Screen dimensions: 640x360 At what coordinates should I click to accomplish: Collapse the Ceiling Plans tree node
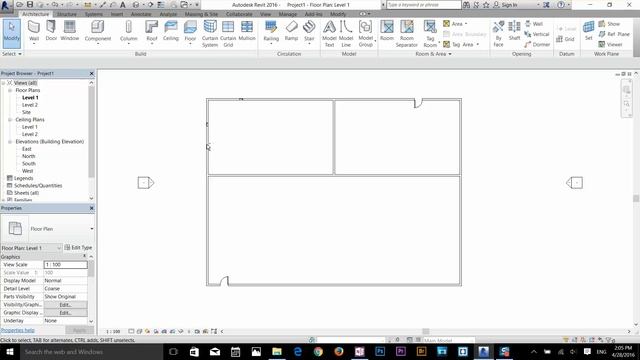(10, 120)
